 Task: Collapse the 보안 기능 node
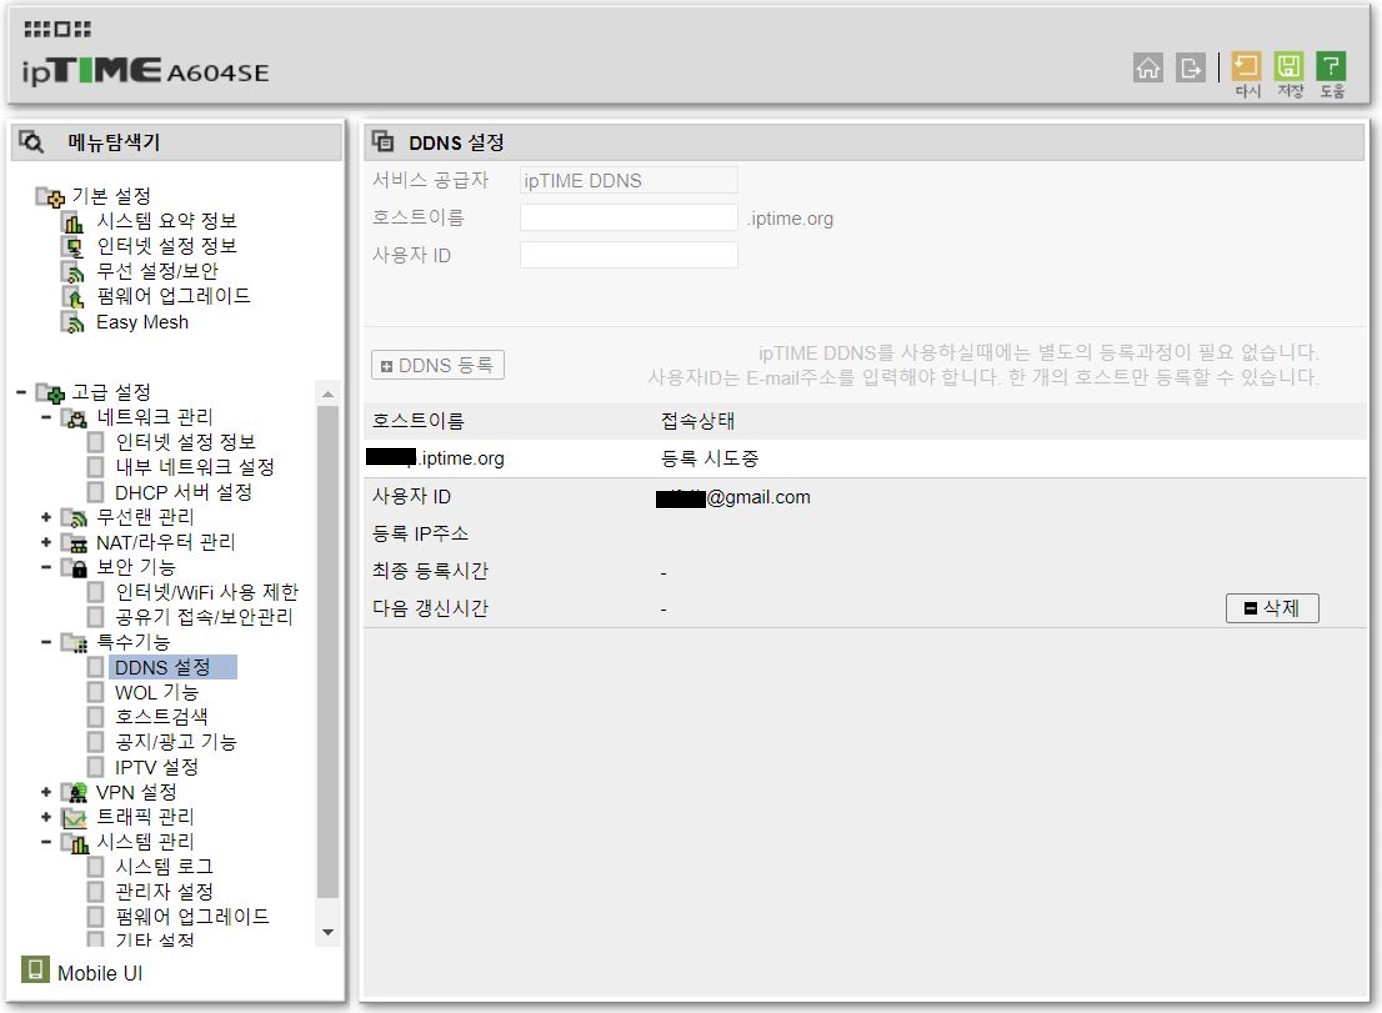(46, 567)
